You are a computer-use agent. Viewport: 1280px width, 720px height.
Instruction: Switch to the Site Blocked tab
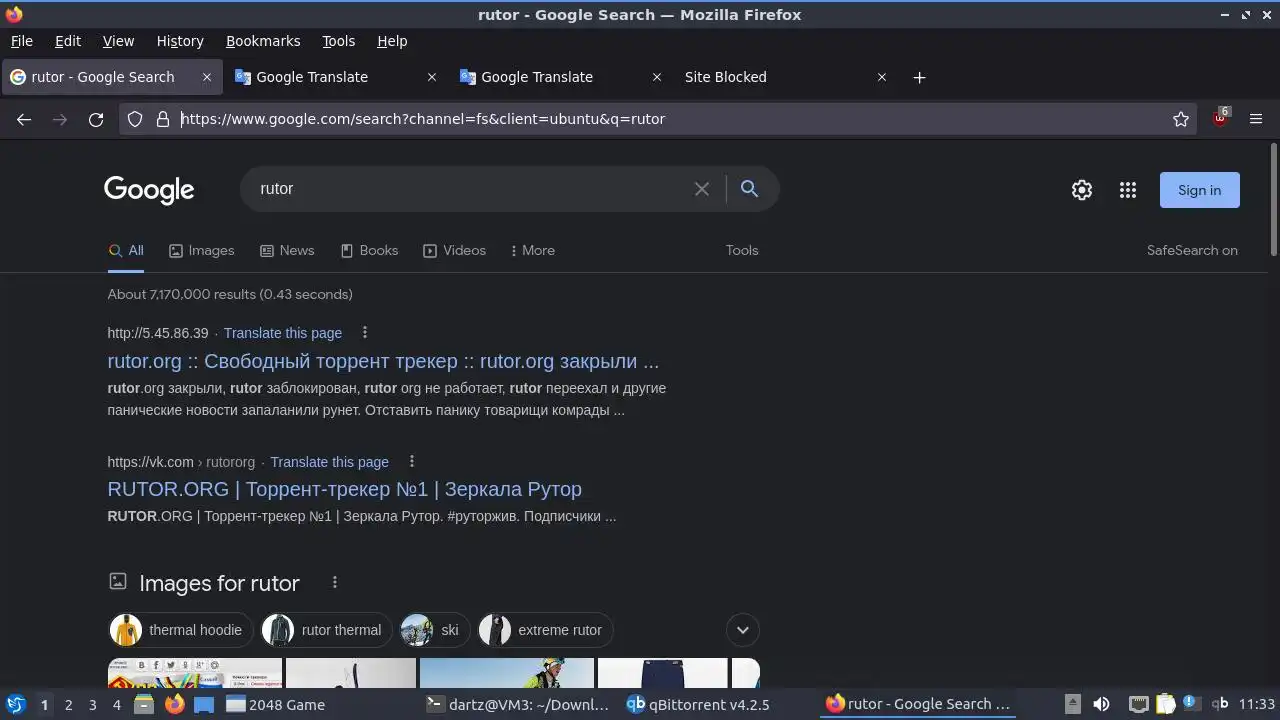point(785,77)
